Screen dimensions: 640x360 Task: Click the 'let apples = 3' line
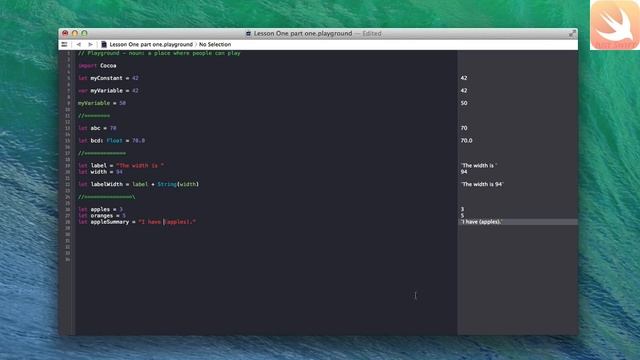pos(100,209)
